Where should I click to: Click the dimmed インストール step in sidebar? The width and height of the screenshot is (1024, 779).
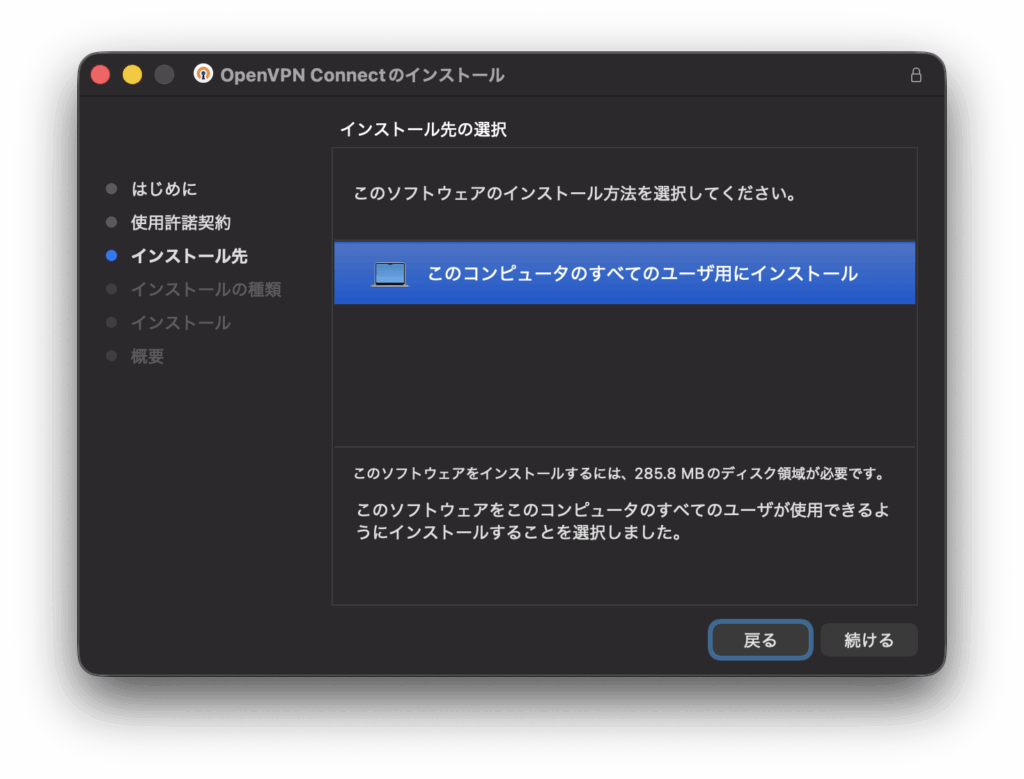click(180, 323)
